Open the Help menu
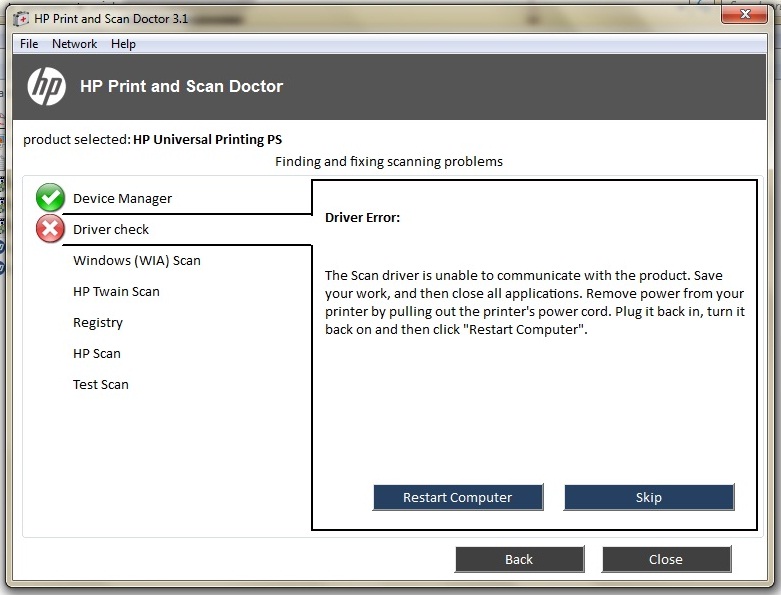Screen dimensions: 781x595 point(123,44)
